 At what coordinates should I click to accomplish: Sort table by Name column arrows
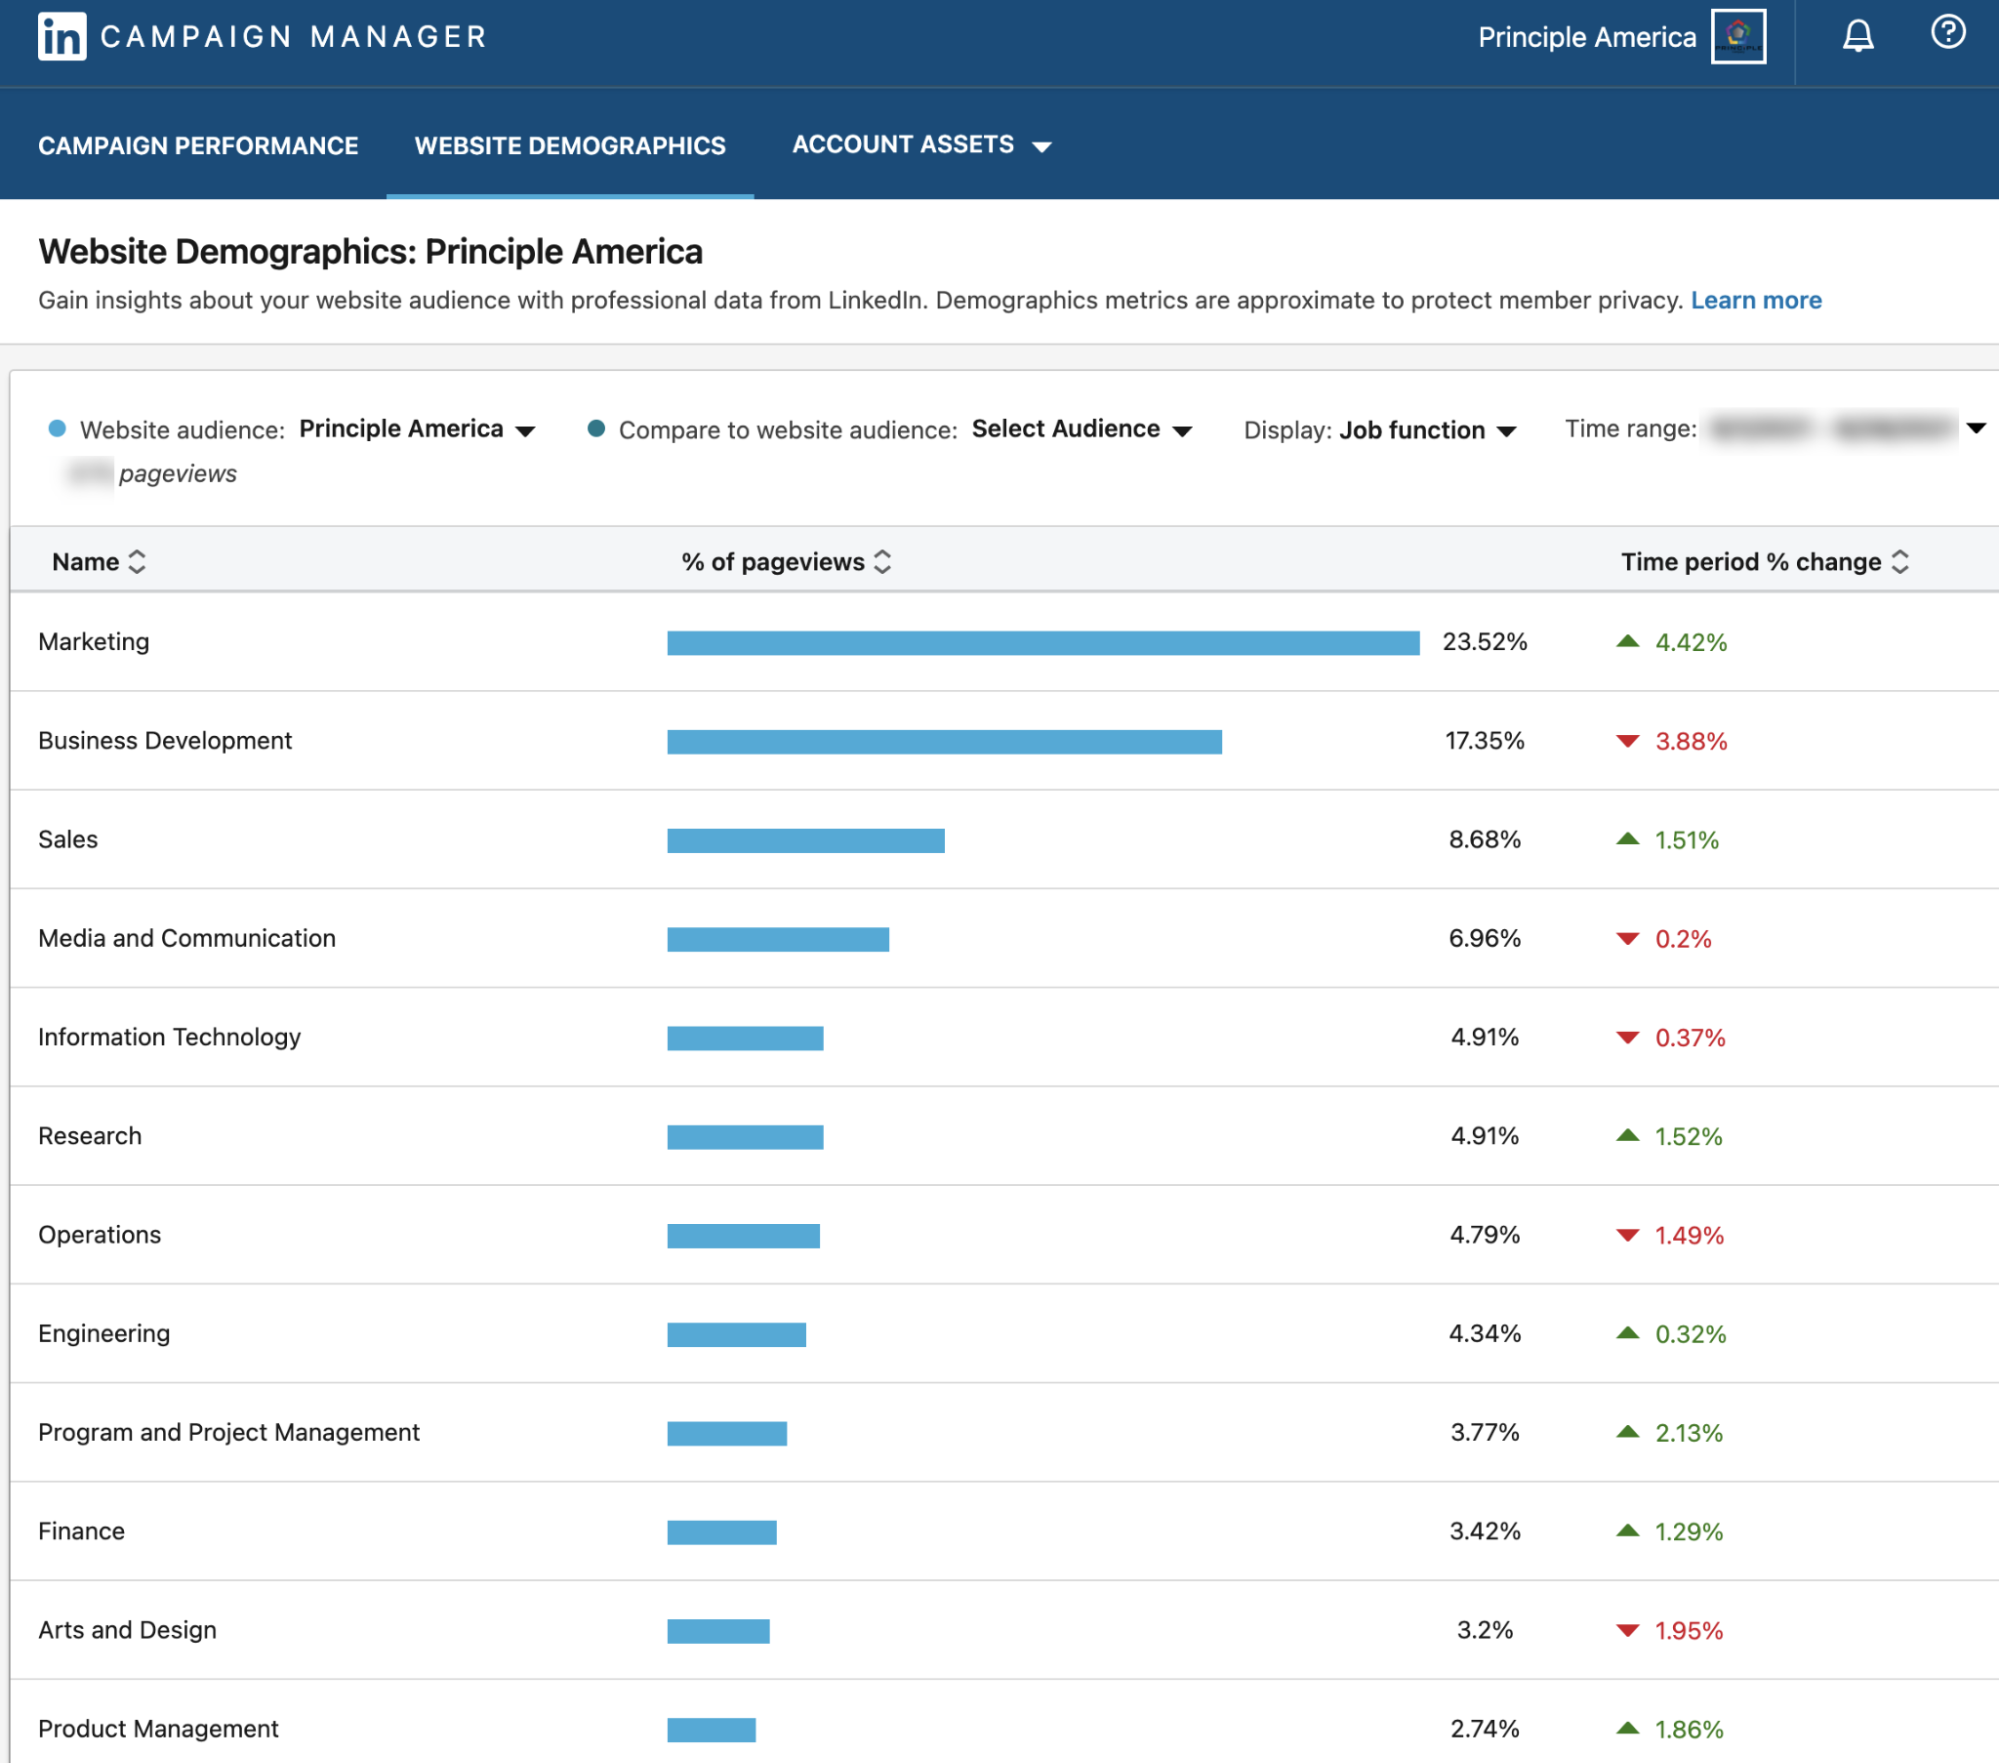point(137,562)
